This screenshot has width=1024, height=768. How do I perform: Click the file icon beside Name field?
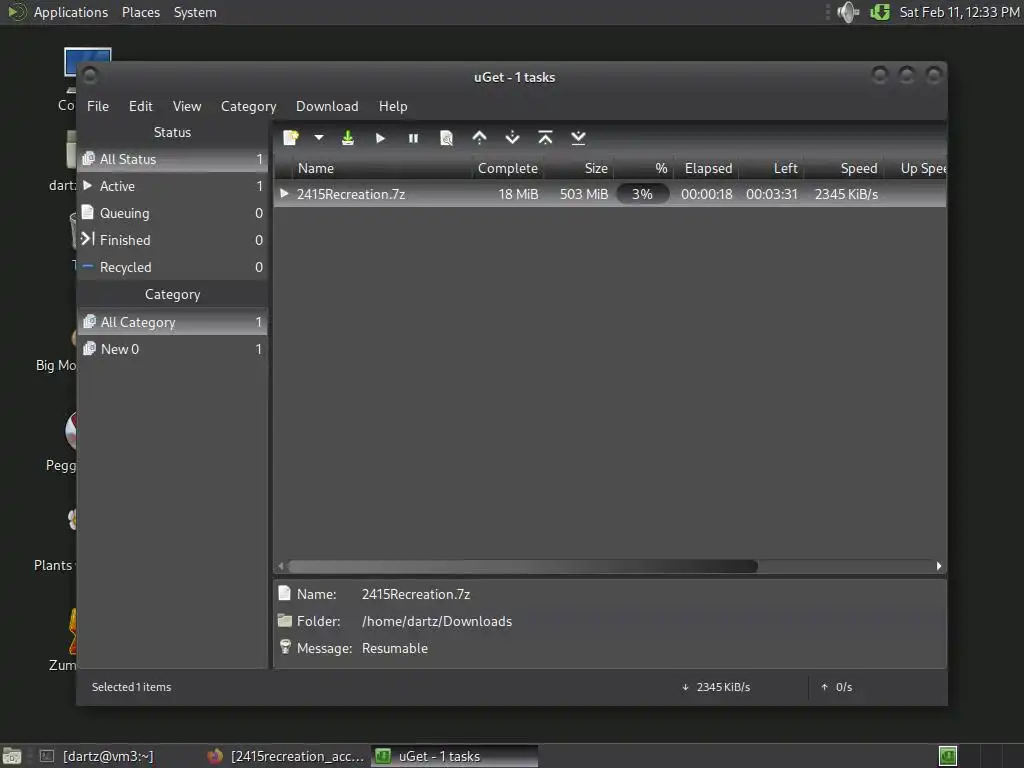(284, 593)
